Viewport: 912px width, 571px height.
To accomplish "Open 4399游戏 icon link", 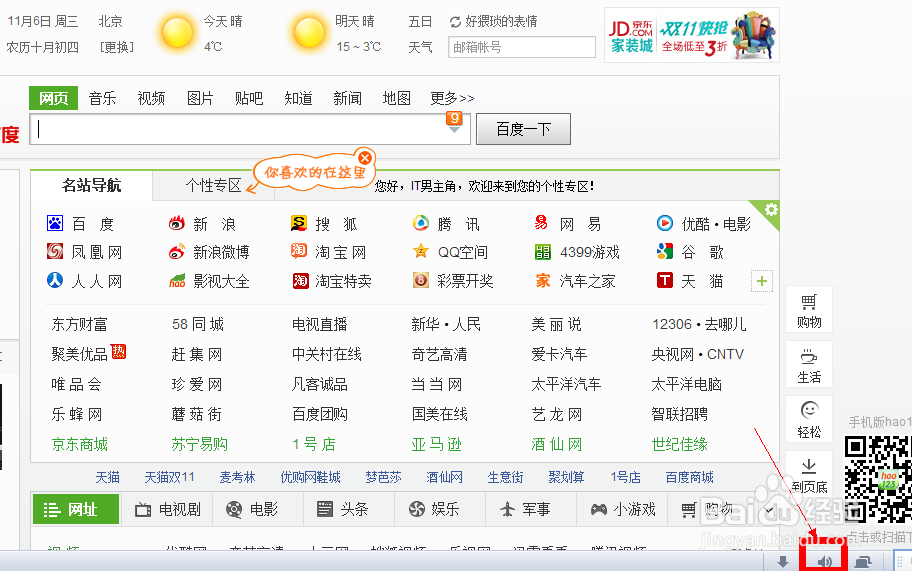I will pos(543,252).
